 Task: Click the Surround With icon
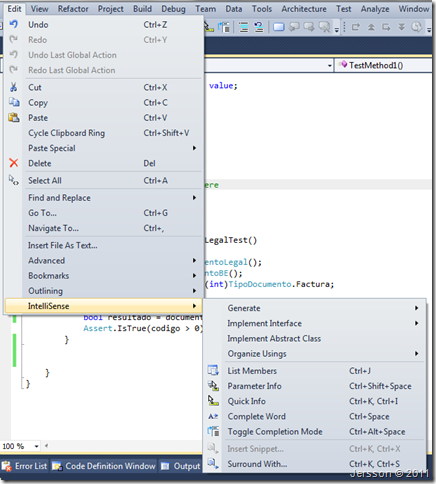click(x=213, y=464)
